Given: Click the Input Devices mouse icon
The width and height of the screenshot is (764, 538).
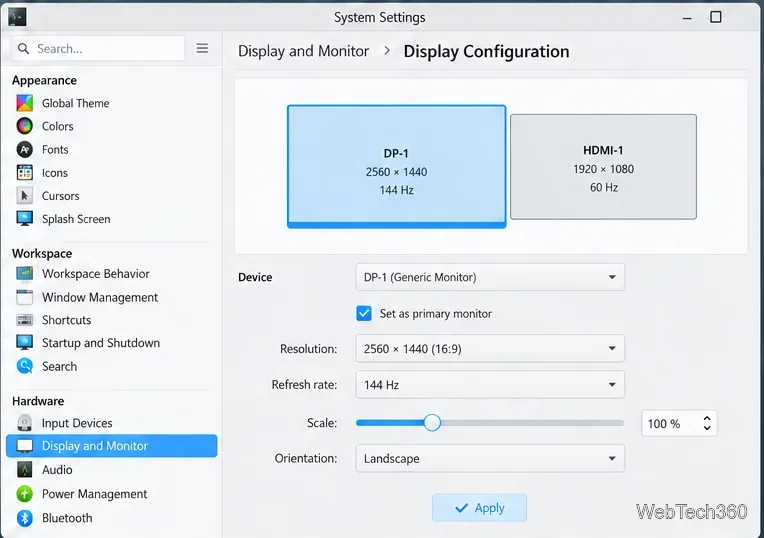Looking at the screenshot, I should 24,423.
